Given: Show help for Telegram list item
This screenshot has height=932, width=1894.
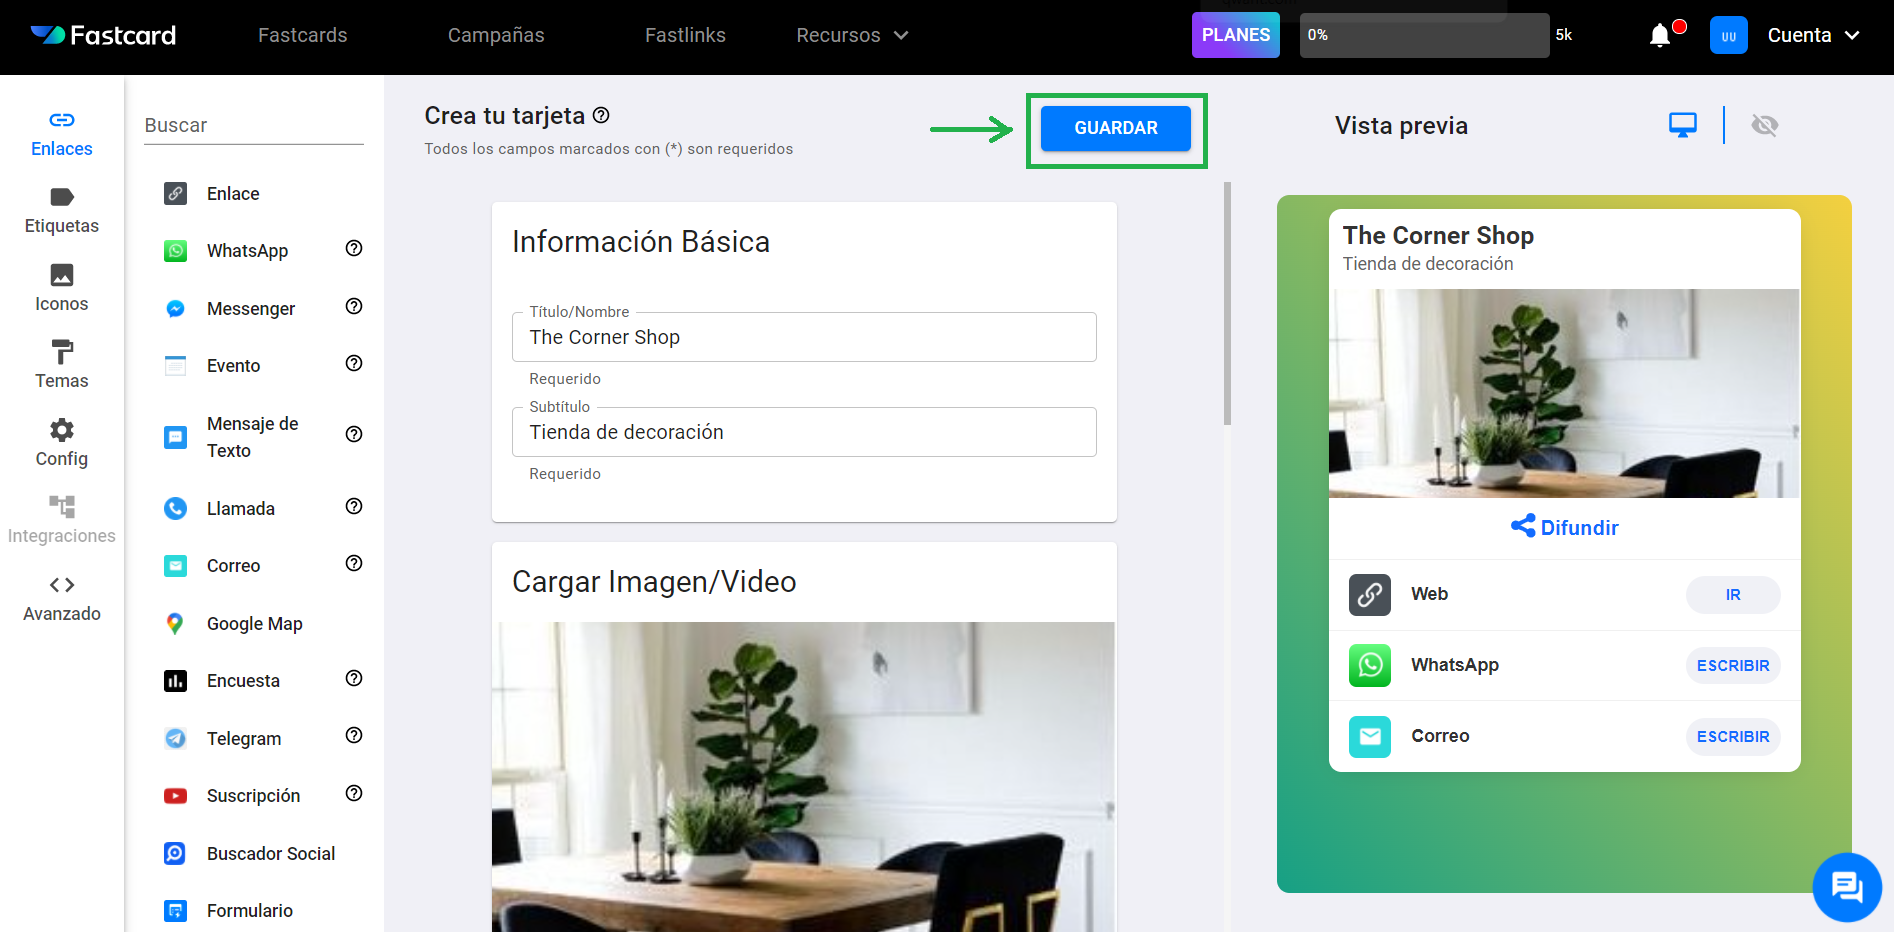Looking at the screenshot, I should coord(354,735).
